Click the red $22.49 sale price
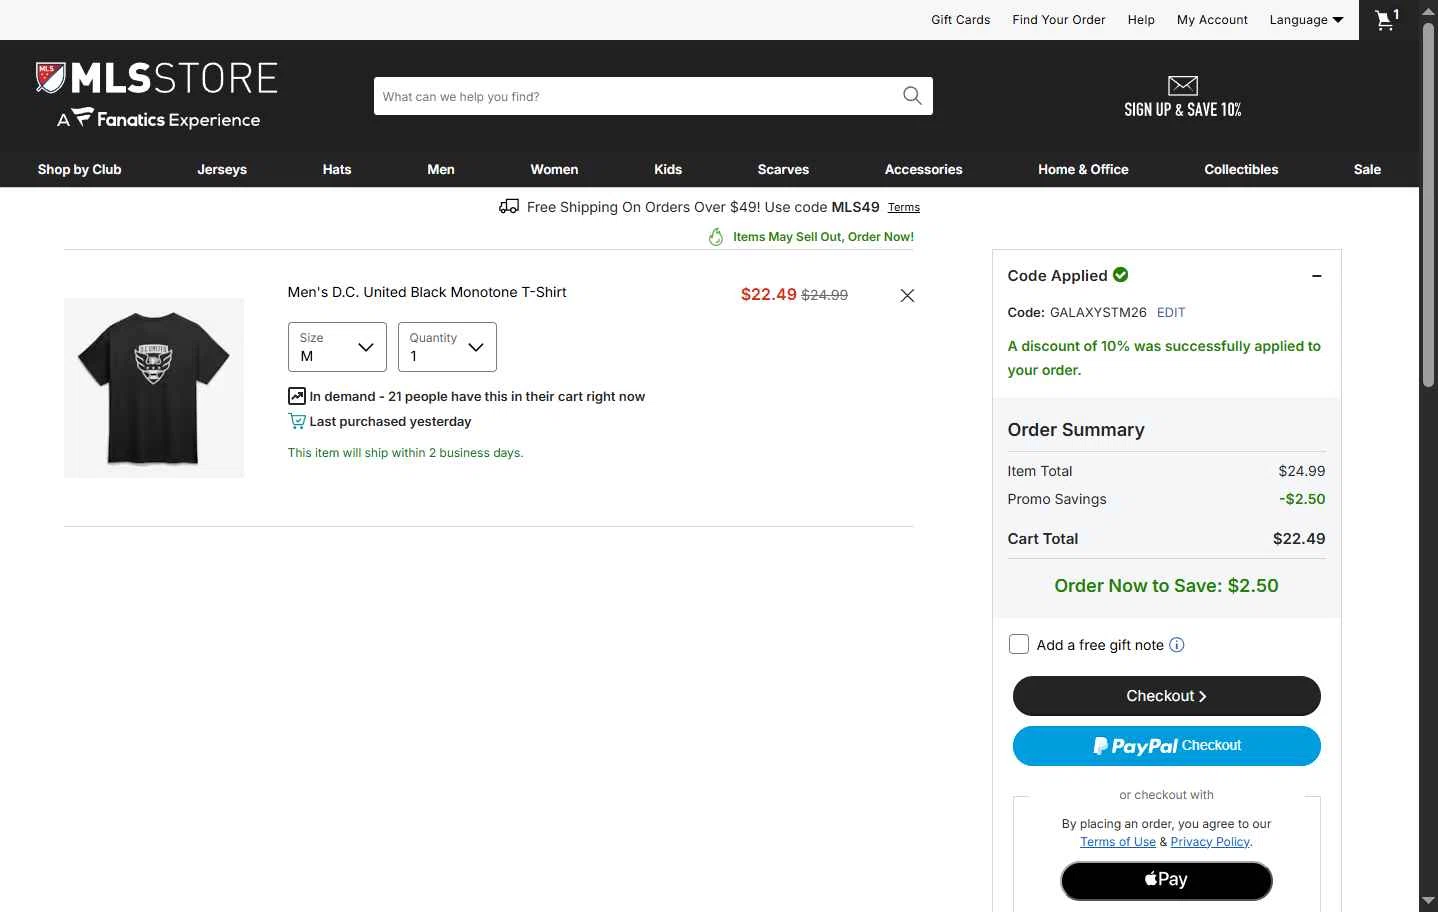The width and height of the screenshot is (1438, 912). pos(768,294)
